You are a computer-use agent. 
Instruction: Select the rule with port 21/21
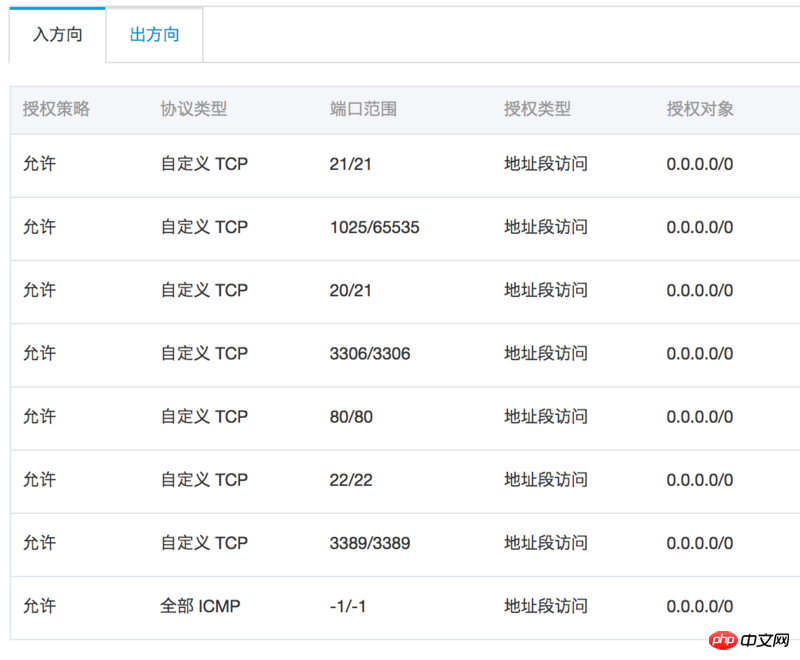[405, 165]
